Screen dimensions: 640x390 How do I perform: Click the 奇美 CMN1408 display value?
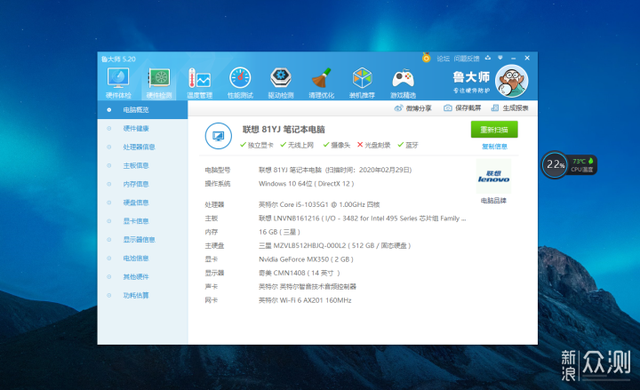coord(299,273)
